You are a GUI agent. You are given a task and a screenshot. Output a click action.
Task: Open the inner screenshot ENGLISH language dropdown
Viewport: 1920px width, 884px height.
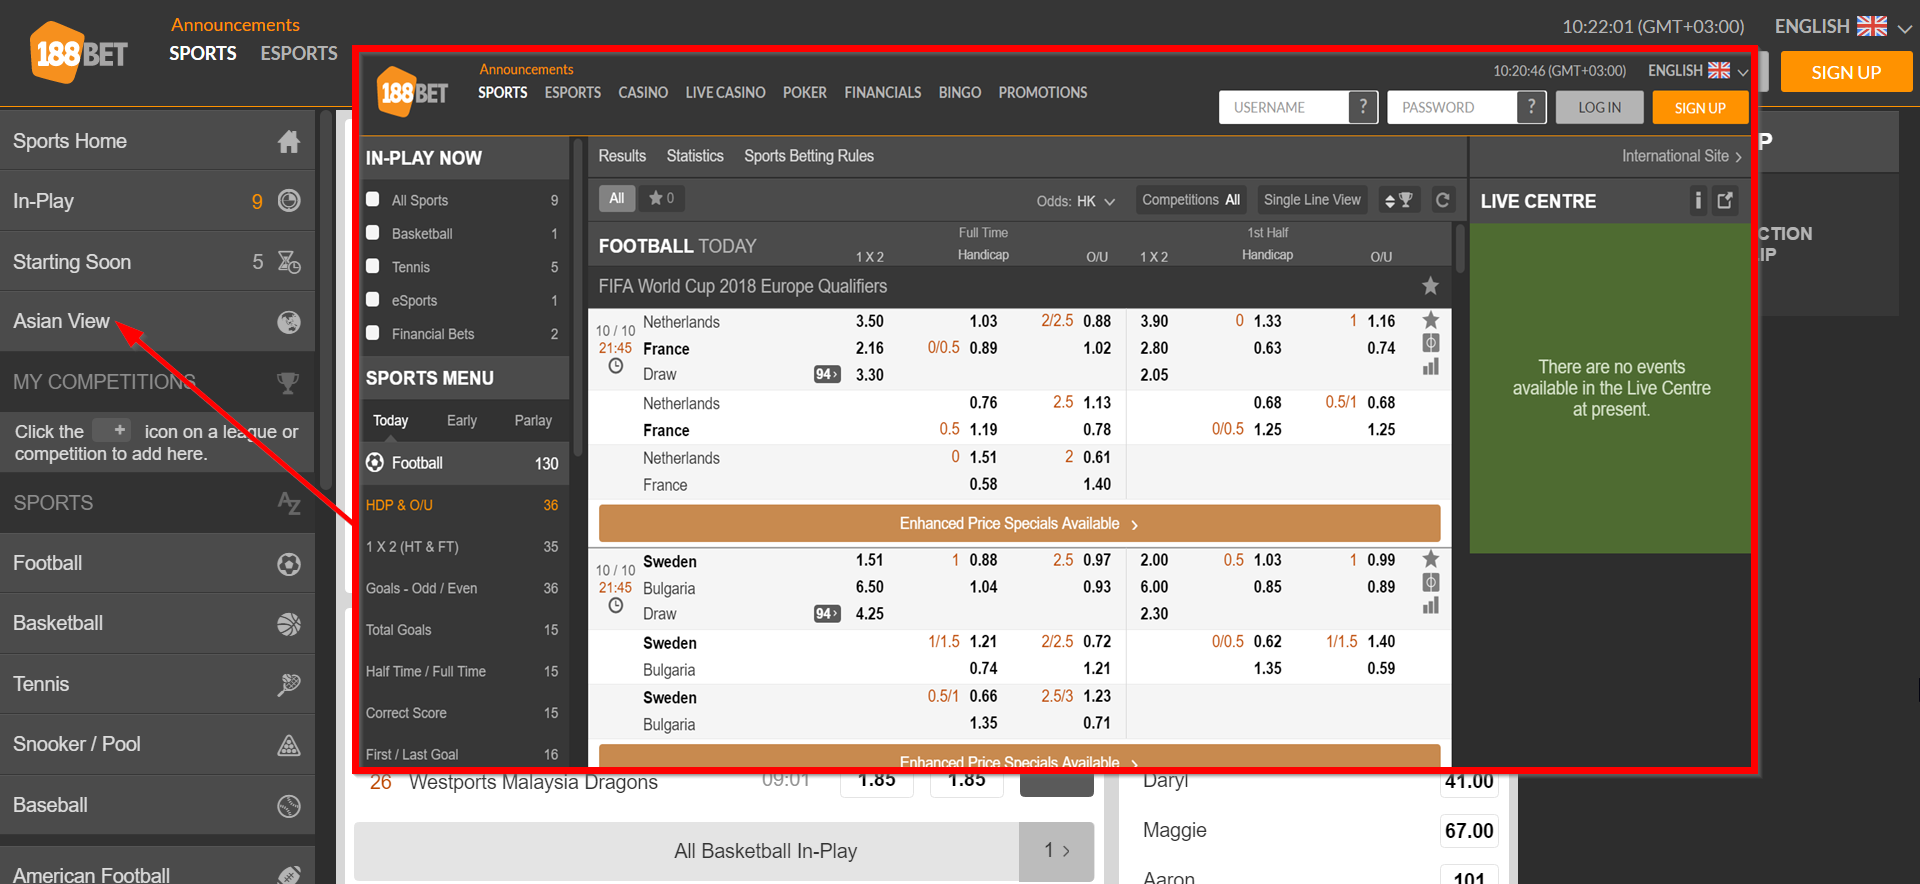point(1698,70)
